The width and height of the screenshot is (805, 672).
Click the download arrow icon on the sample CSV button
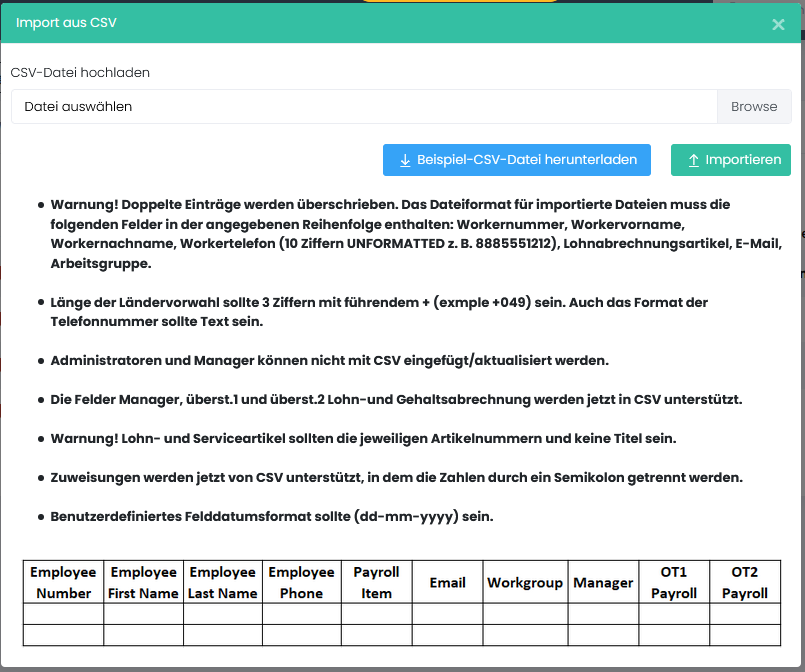coord(405,161)
